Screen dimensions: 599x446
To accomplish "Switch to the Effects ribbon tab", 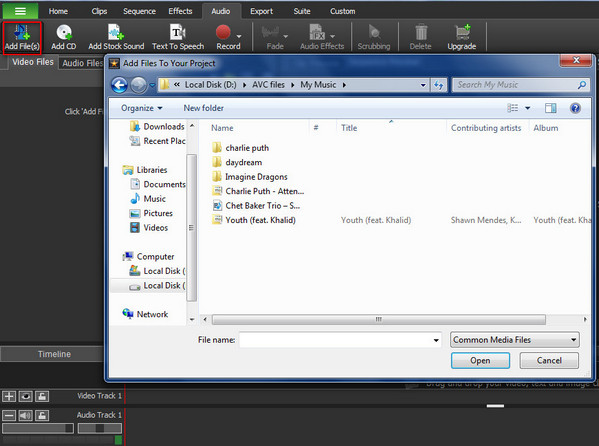I will 180,11.
